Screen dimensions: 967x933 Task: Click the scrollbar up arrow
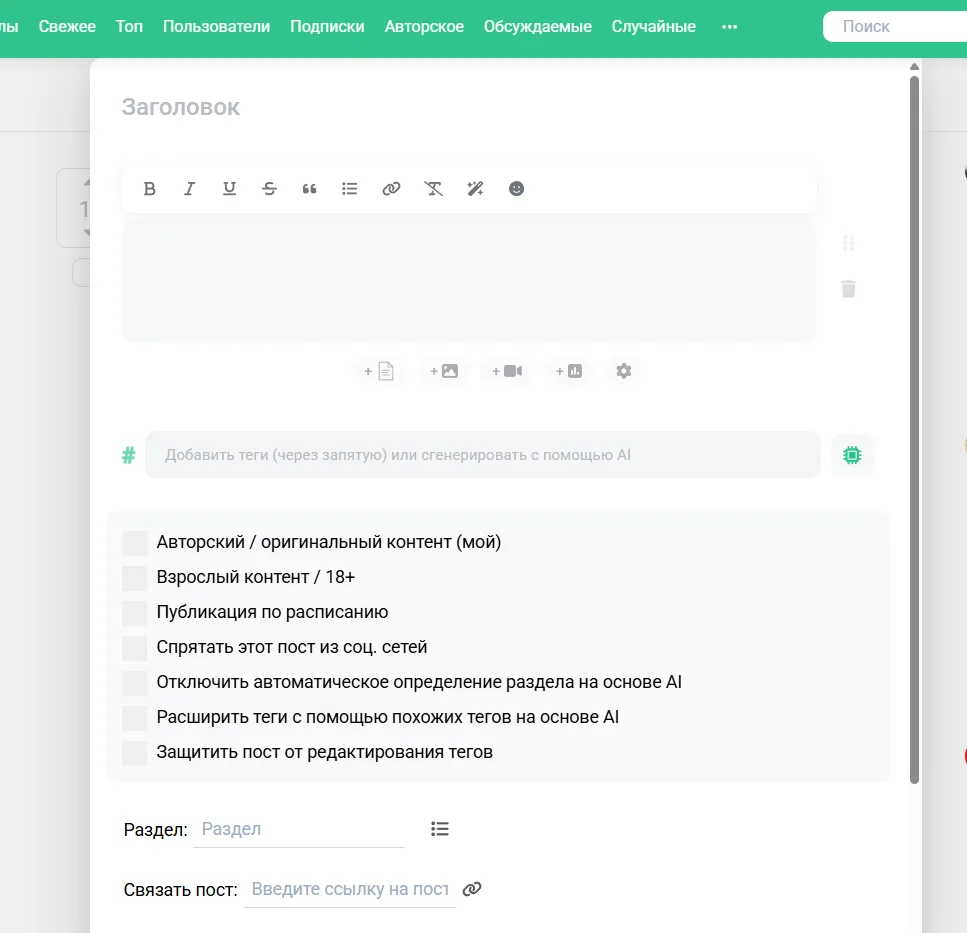tap(915, 67)
